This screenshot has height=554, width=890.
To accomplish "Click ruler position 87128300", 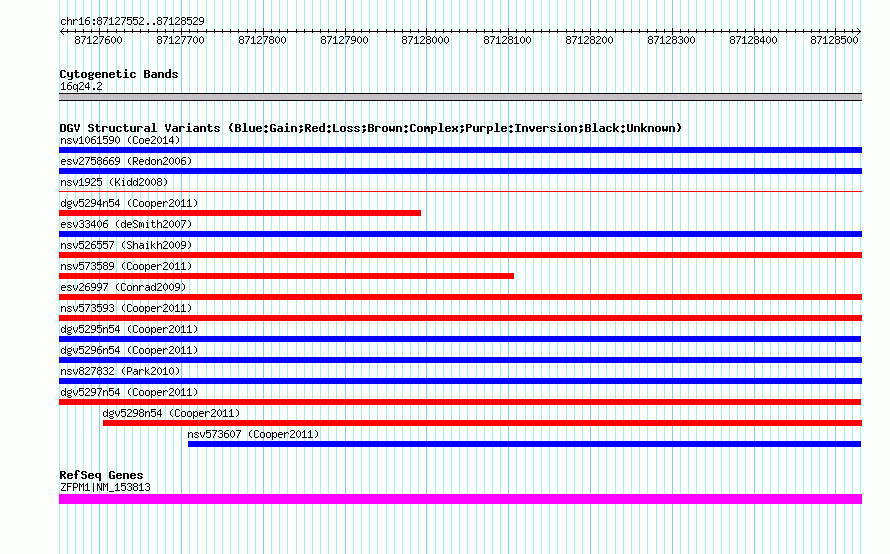I will click(671, 40).
